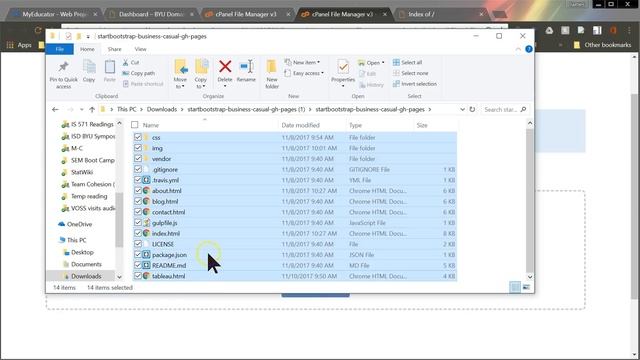Screen dimensions: 640x360
Task: Switch to Index of / browser tab
Action: point(441,14)
